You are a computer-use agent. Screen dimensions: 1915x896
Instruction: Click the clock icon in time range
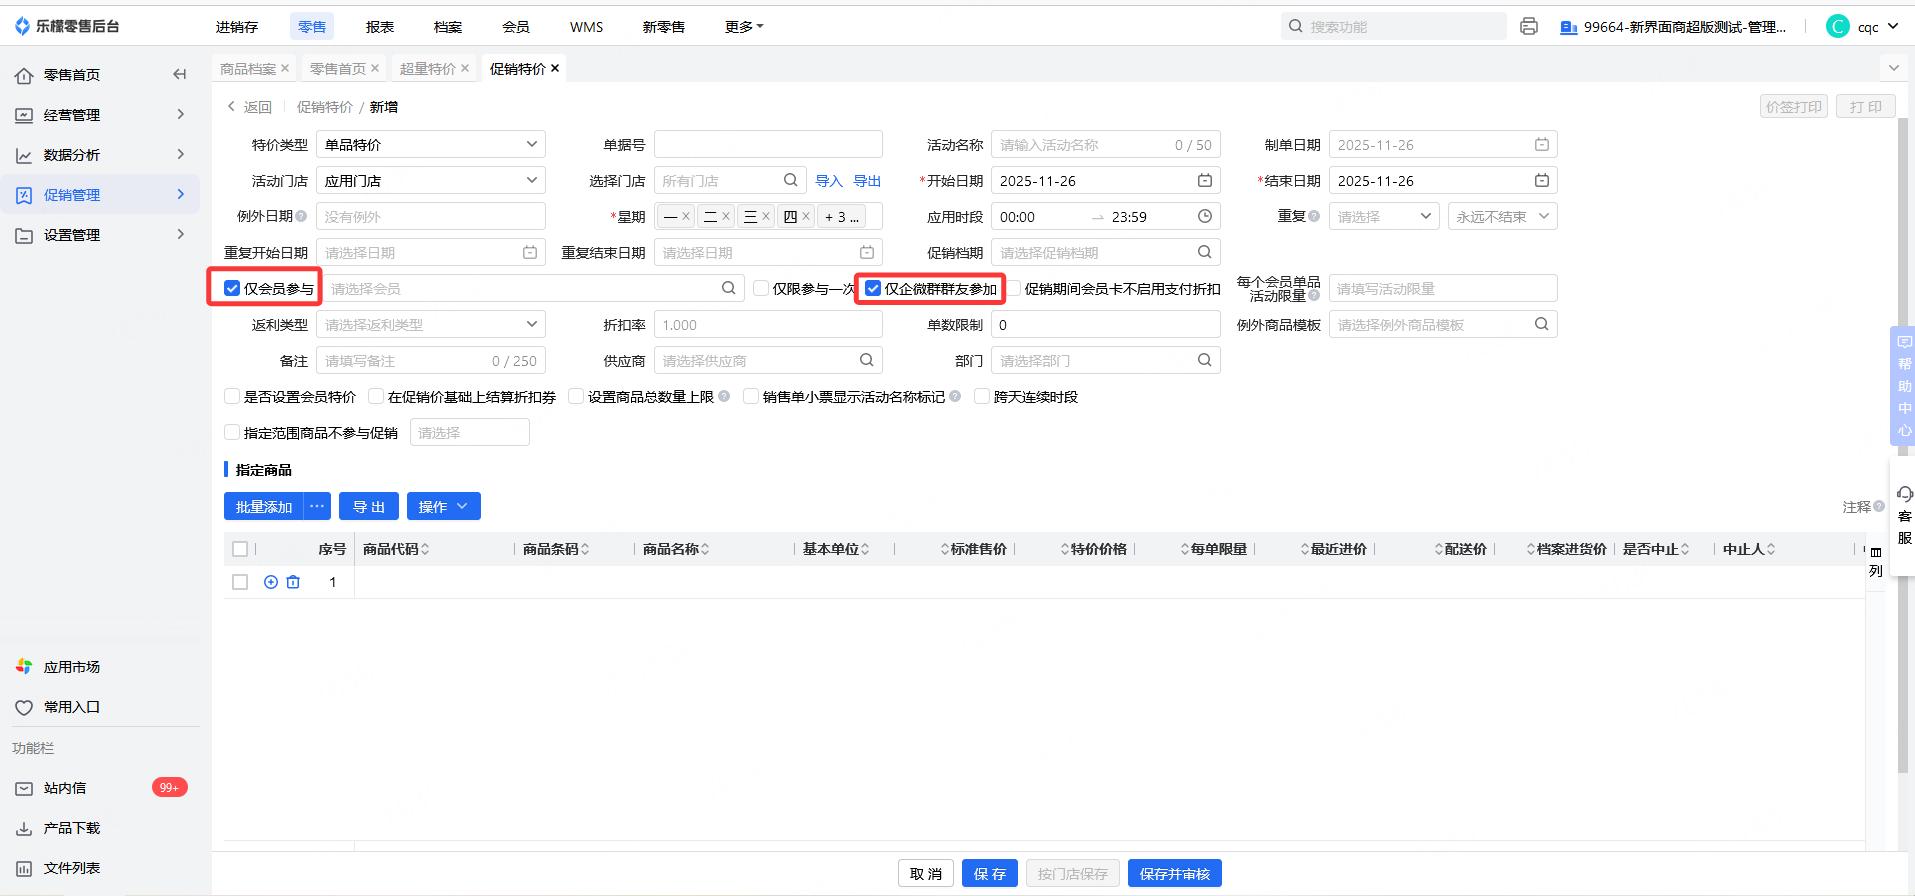tap(1205, 217)
